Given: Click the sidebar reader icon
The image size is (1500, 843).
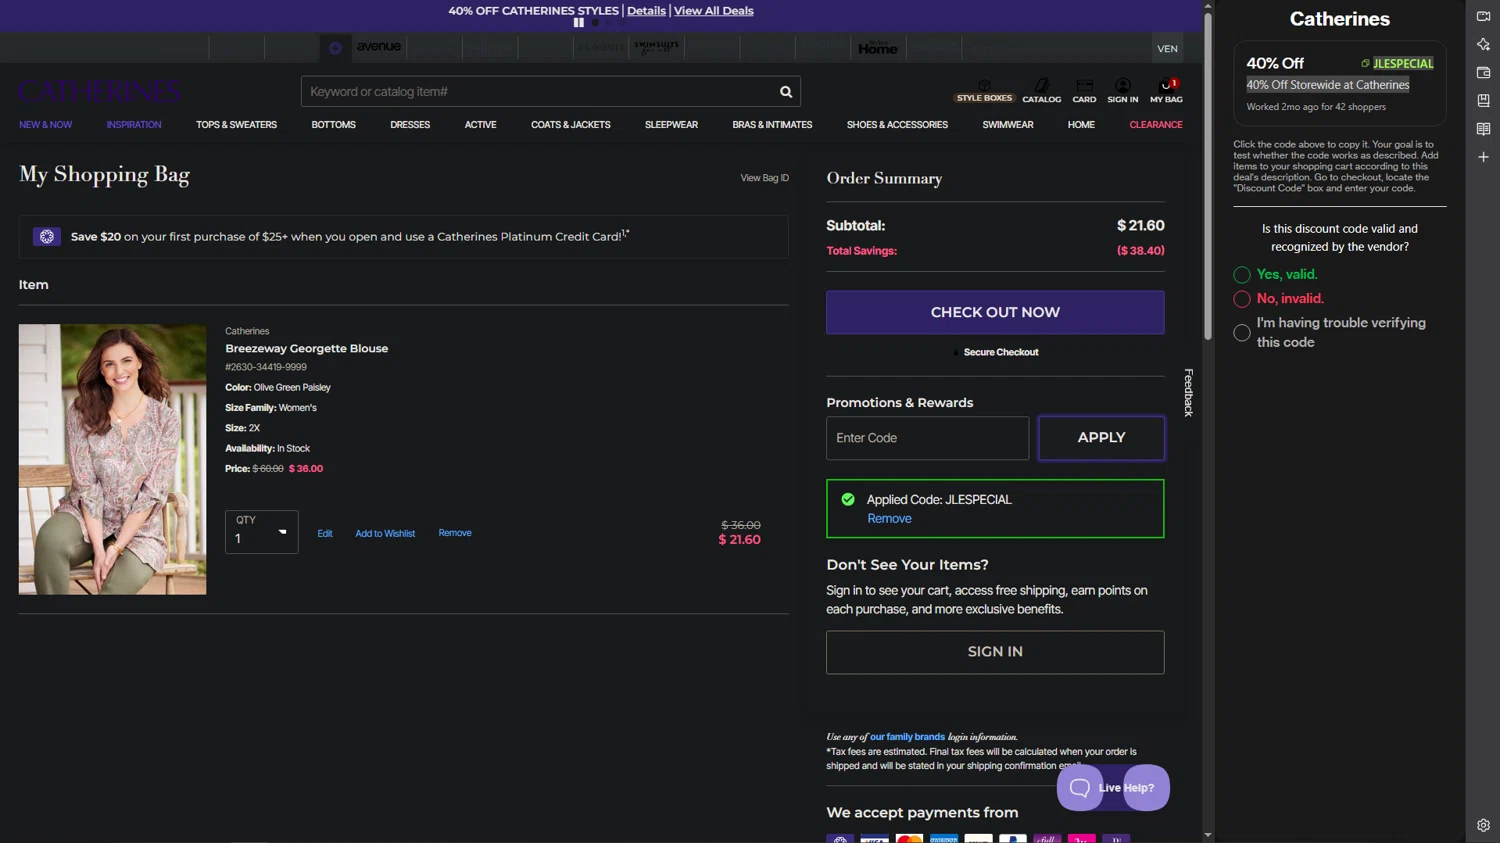Looking at the screenshot, I should click(x=1483, y=129).
